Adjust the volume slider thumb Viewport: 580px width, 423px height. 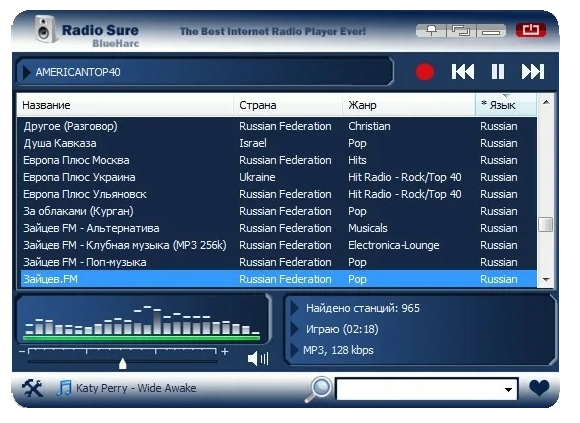122,363
